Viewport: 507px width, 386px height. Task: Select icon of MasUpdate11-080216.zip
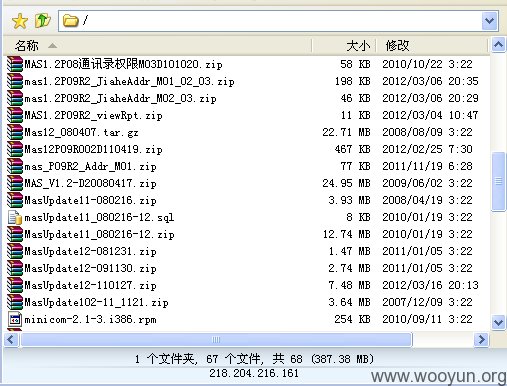coord(15,200)
